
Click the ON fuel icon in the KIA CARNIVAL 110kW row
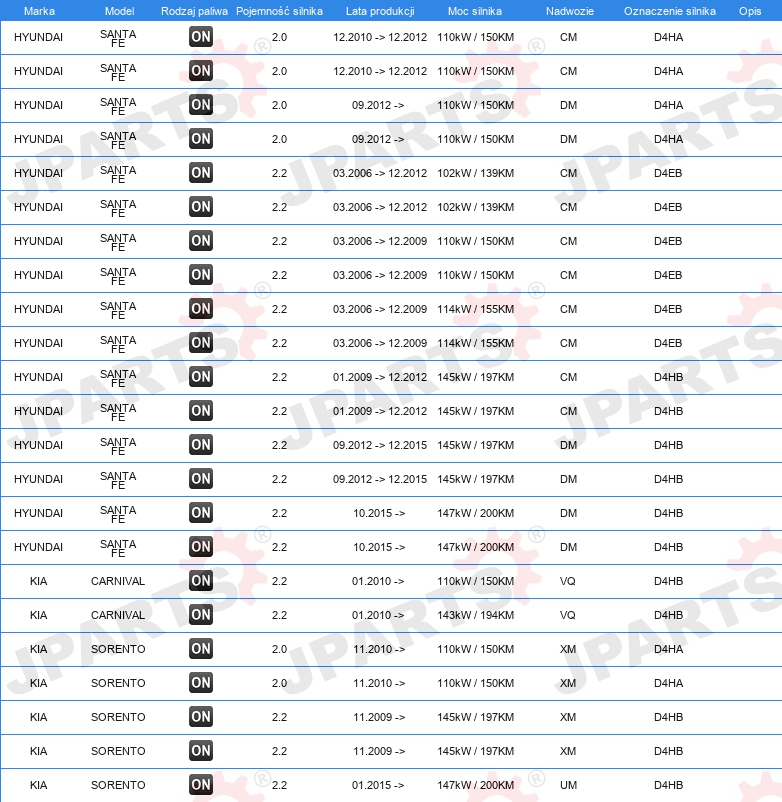(200, 581)
